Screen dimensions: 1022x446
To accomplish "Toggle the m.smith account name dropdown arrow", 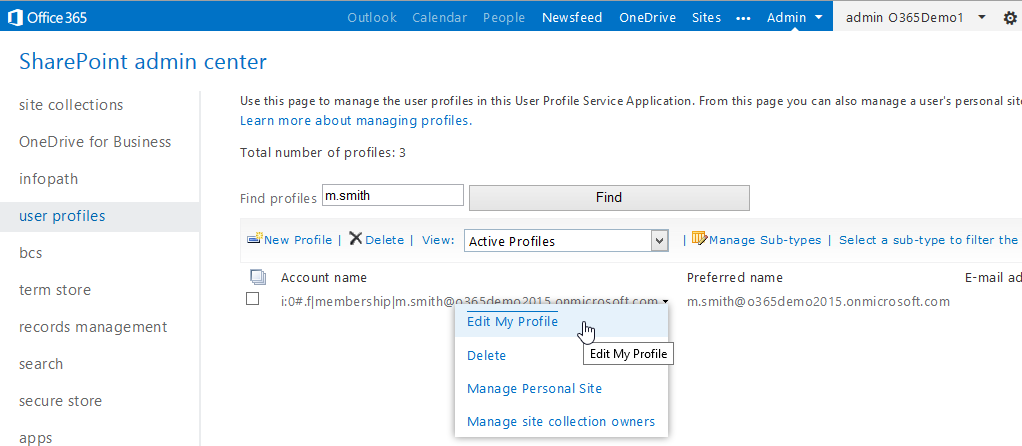I will (666, 302).
